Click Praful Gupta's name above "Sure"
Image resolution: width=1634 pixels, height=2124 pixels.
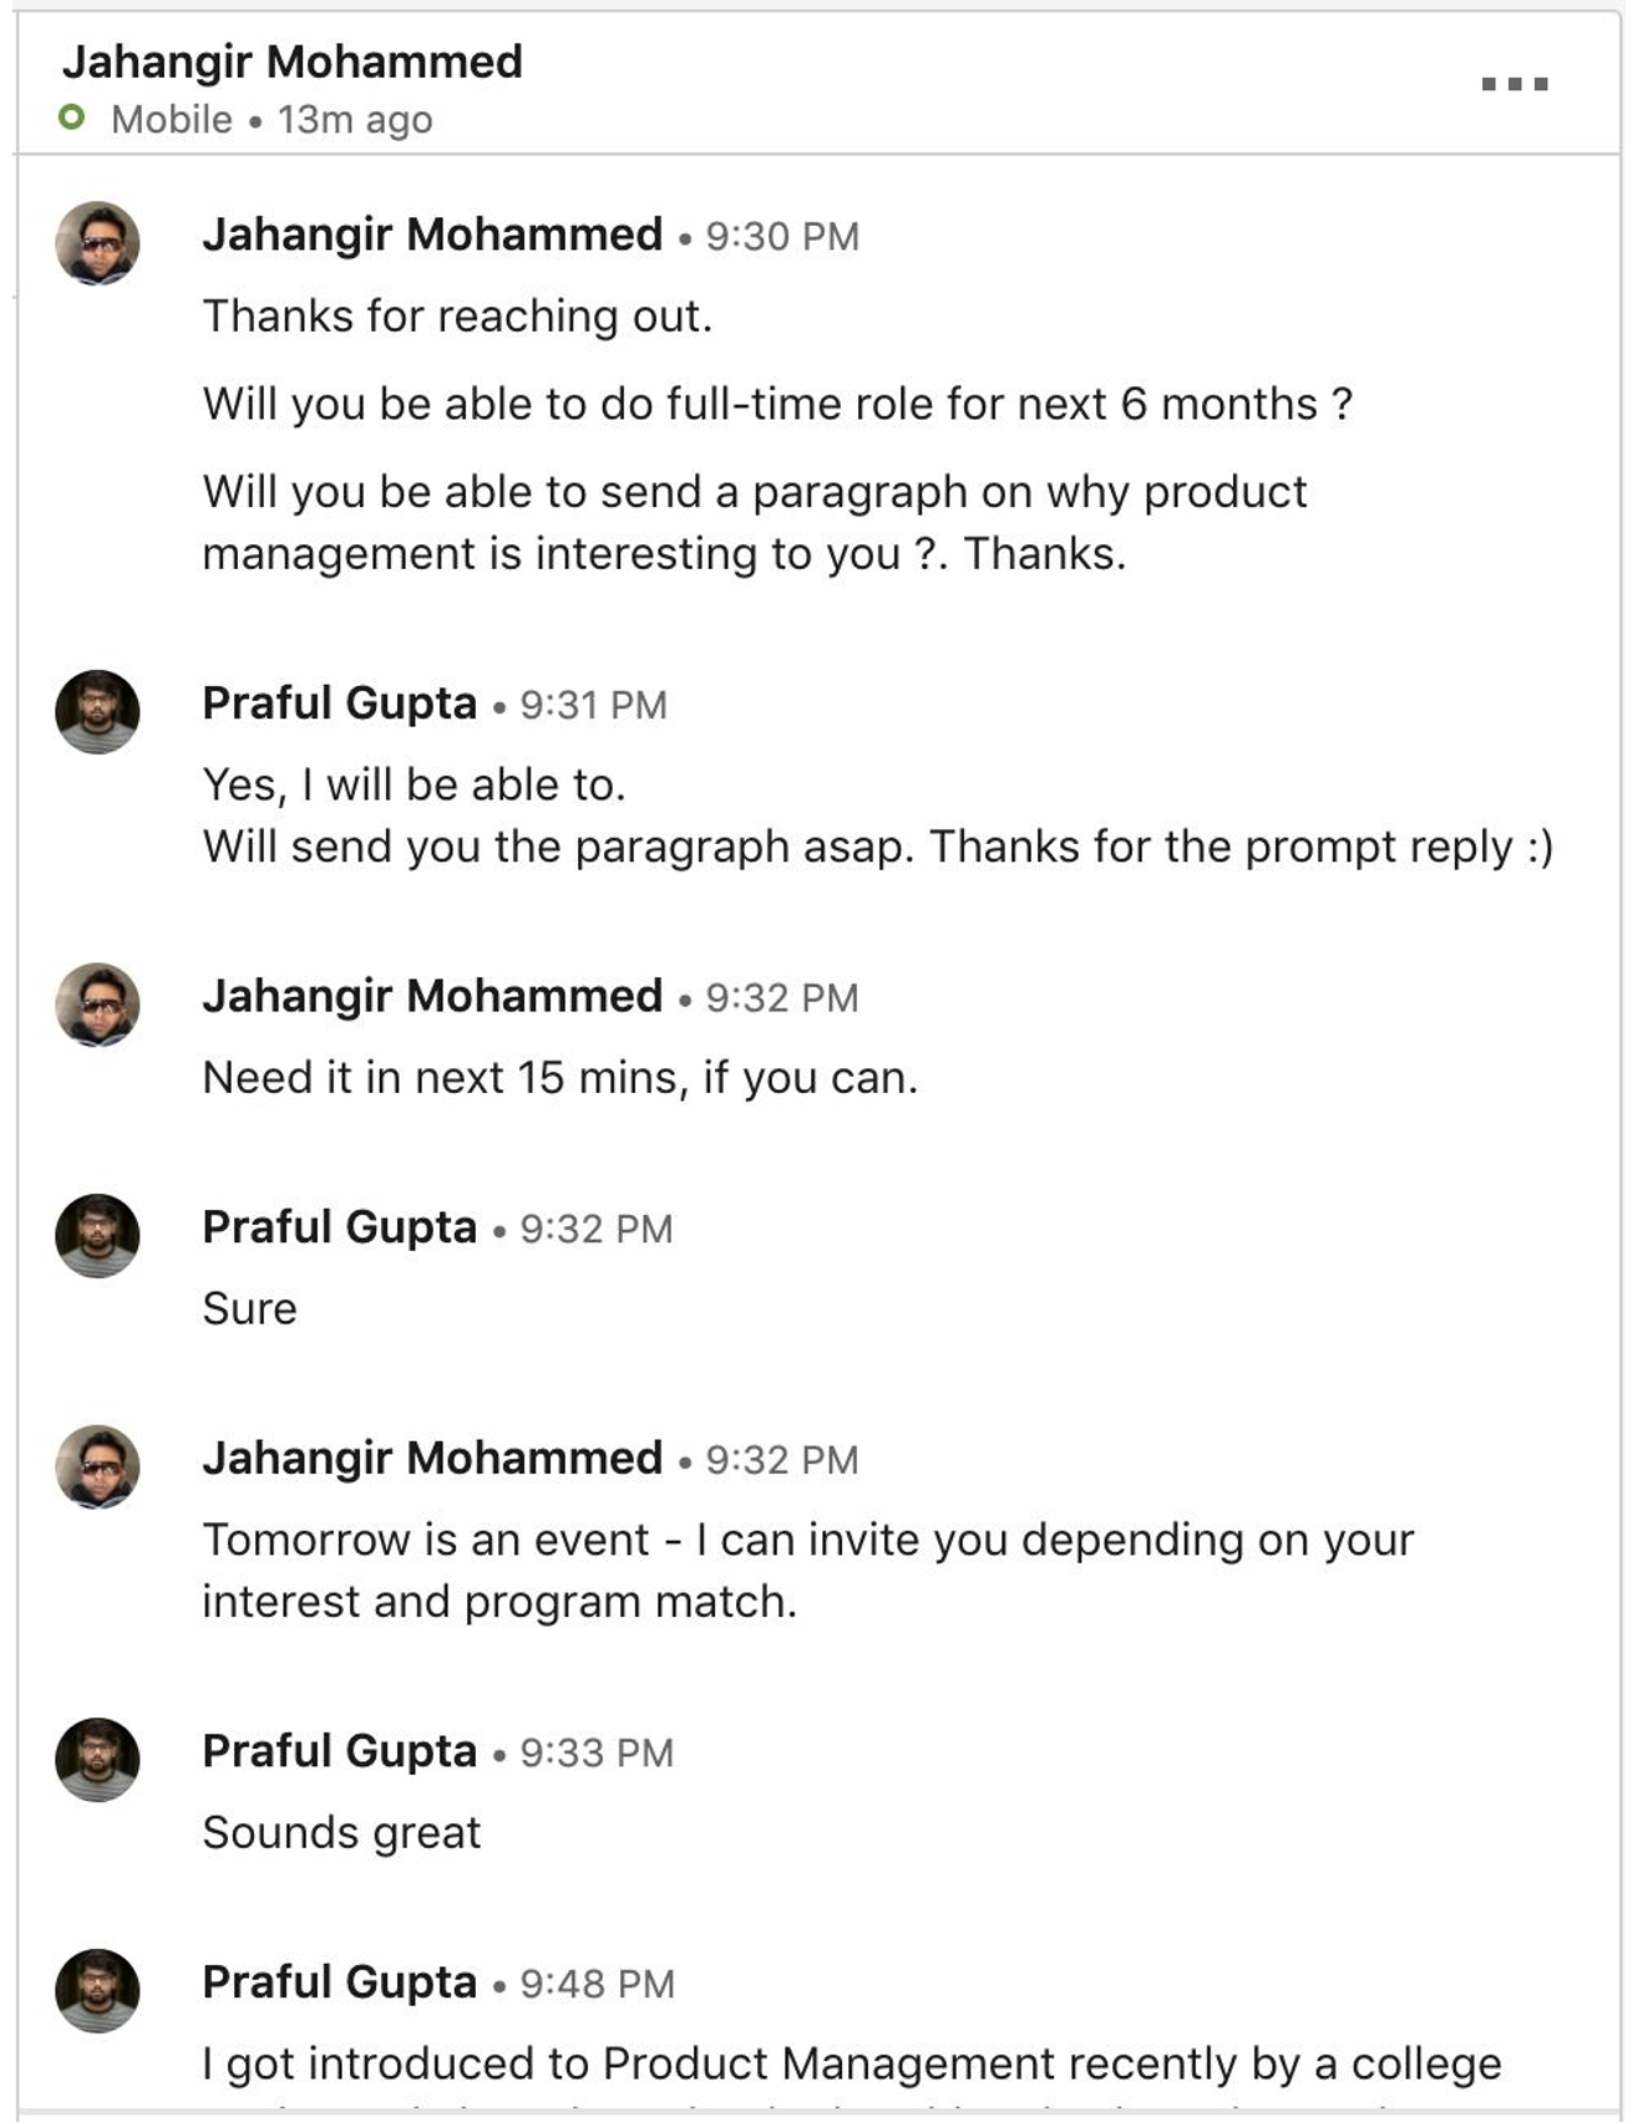[339, 1227]
